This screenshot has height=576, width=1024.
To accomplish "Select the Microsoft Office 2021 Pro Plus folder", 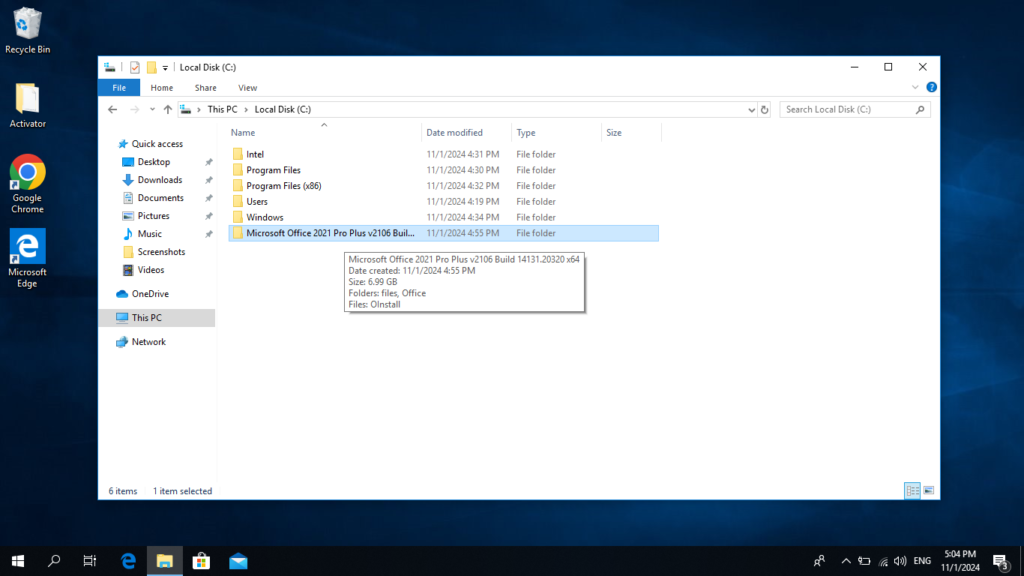I will click(x=443, y=233).
